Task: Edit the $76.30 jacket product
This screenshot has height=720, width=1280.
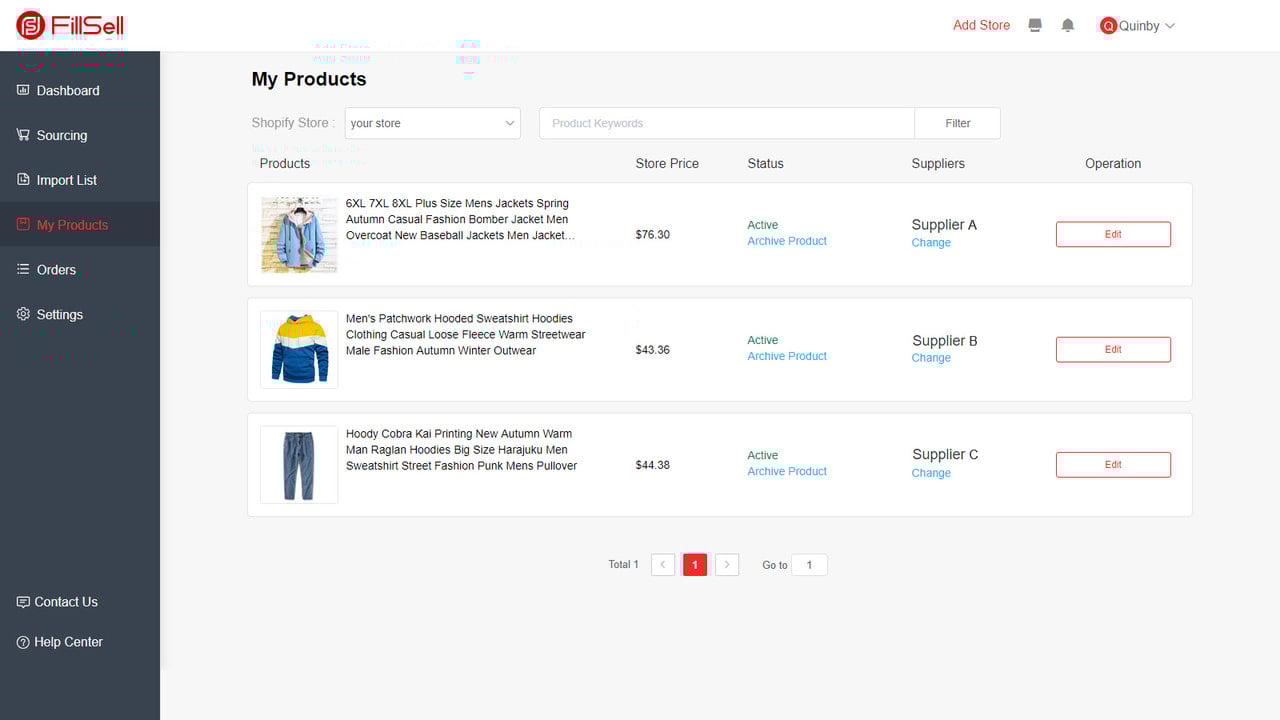Action: (1113, 234)
